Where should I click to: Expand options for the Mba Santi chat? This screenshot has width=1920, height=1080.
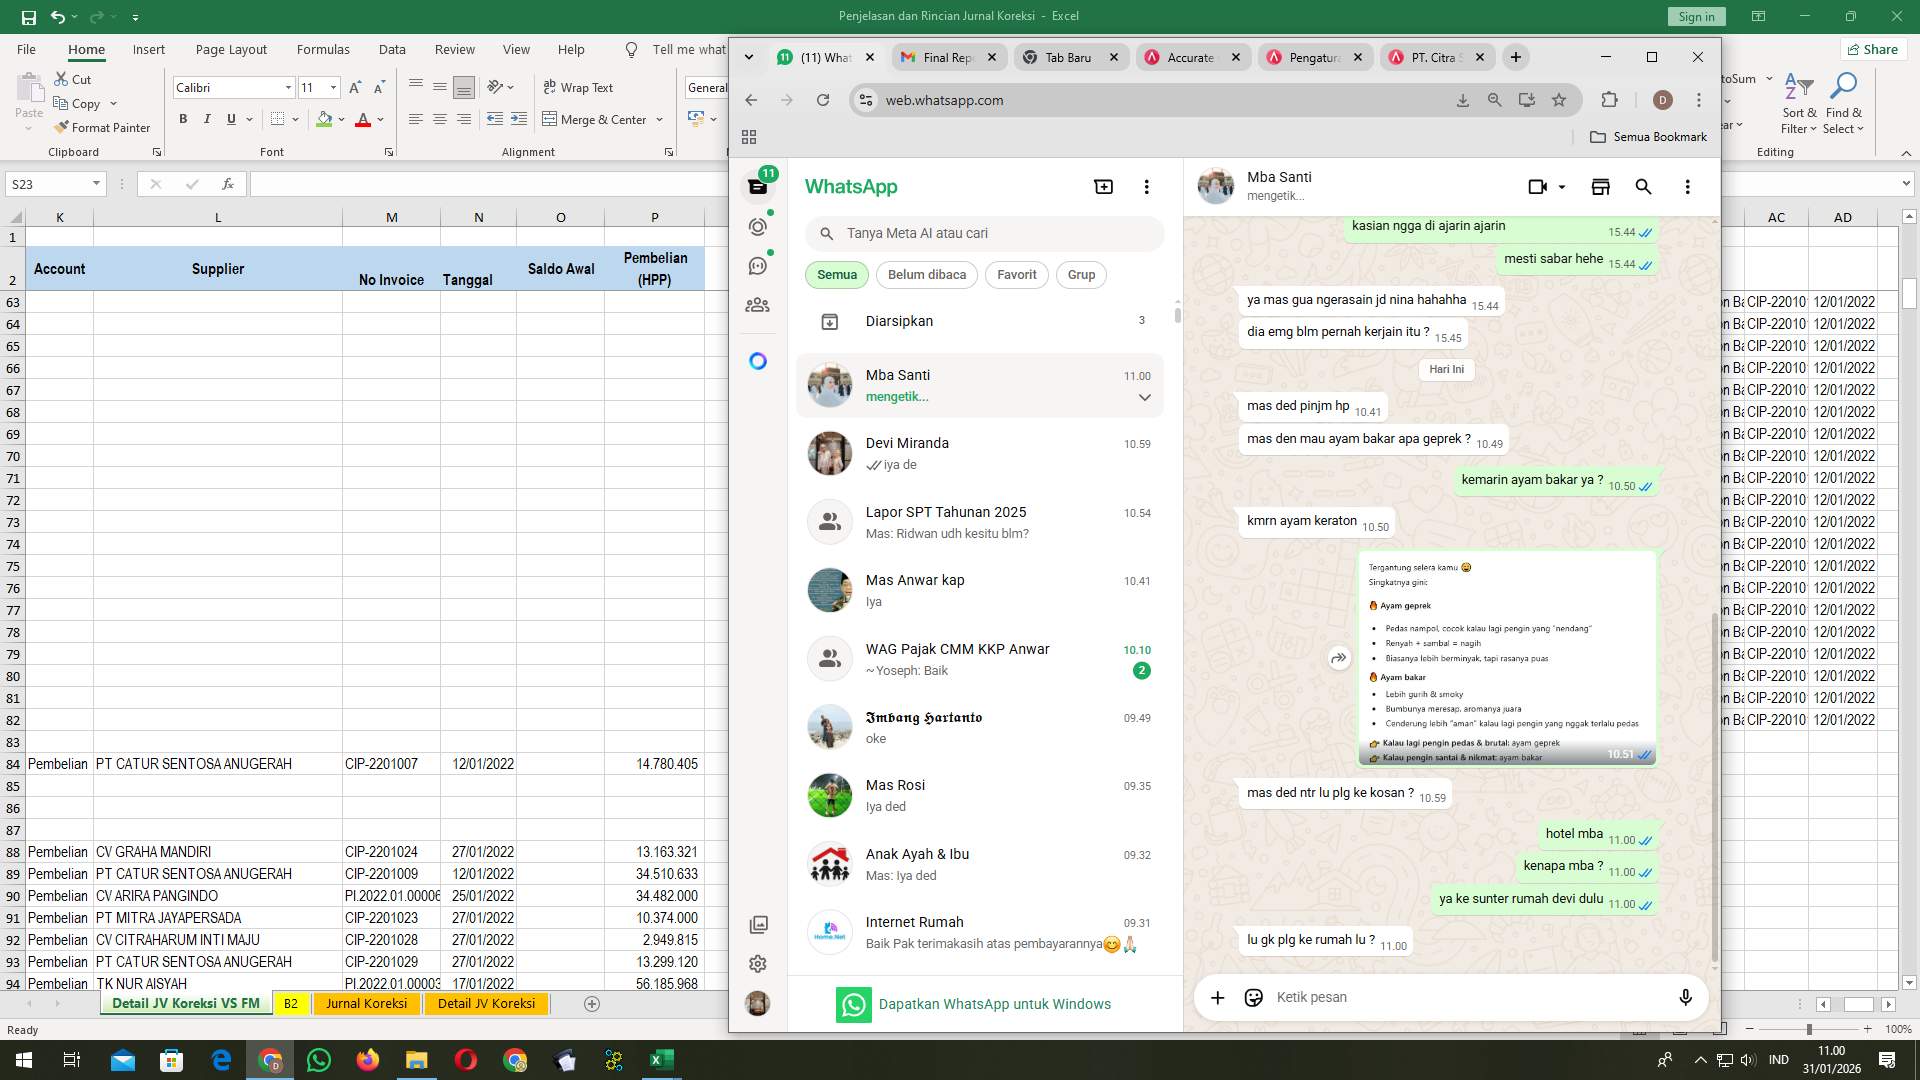pyautogui.click(x=1143, y=397)
